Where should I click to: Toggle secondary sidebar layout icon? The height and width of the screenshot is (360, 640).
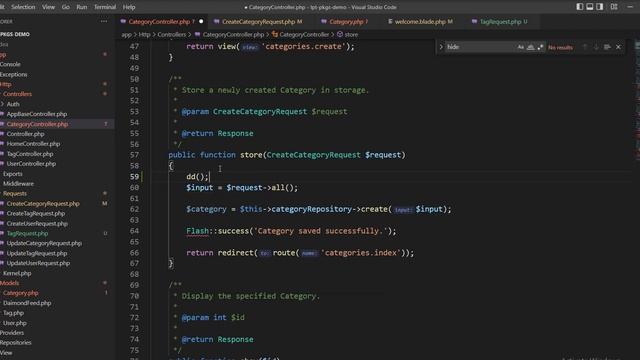click(600, 7)
